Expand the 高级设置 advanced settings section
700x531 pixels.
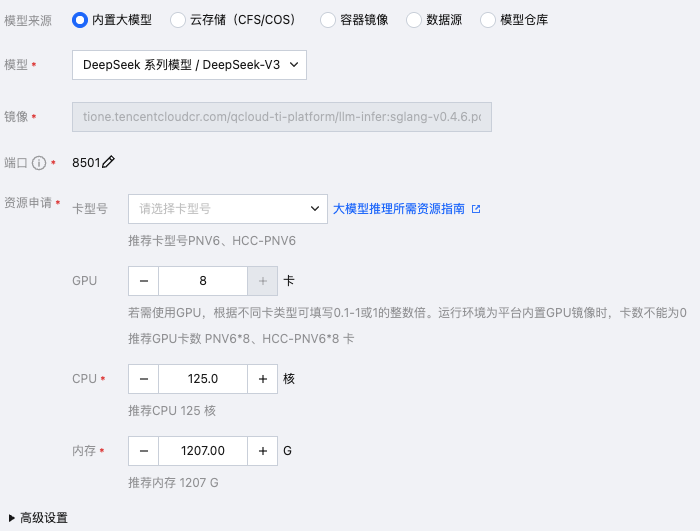(x=38, y=518)
